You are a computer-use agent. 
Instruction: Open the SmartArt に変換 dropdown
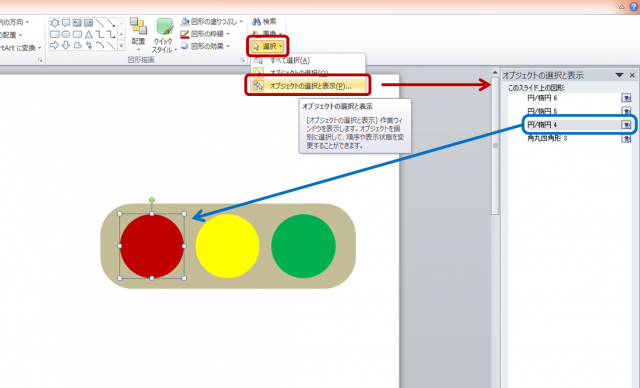(x=20, y=48)
